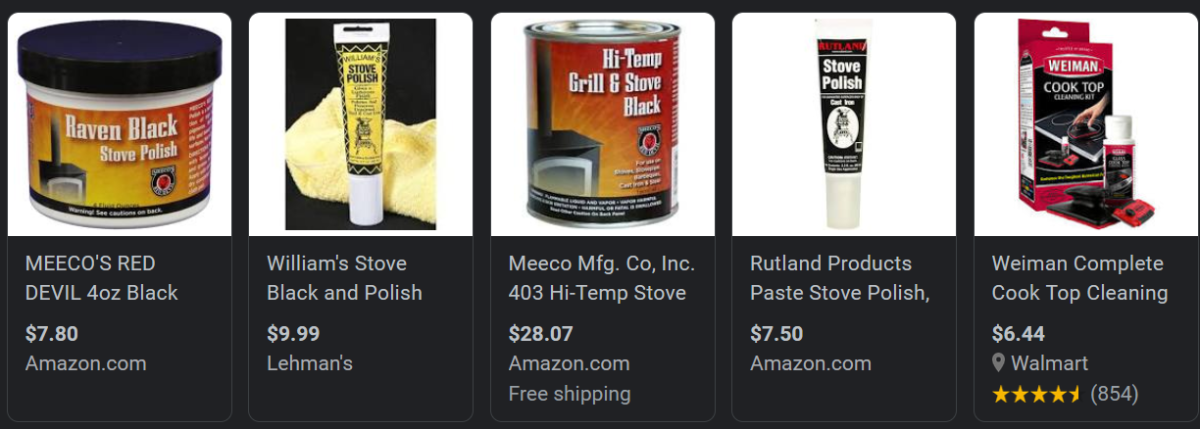This screenshot has height=429, width=1200.
Task: Click the $6.44 Weiman price
Action: click(1018, 334)
